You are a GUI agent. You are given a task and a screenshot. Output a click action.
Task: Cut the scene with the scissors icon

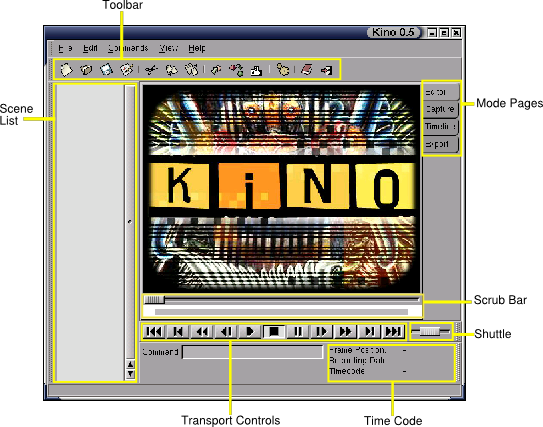[151, 70]
